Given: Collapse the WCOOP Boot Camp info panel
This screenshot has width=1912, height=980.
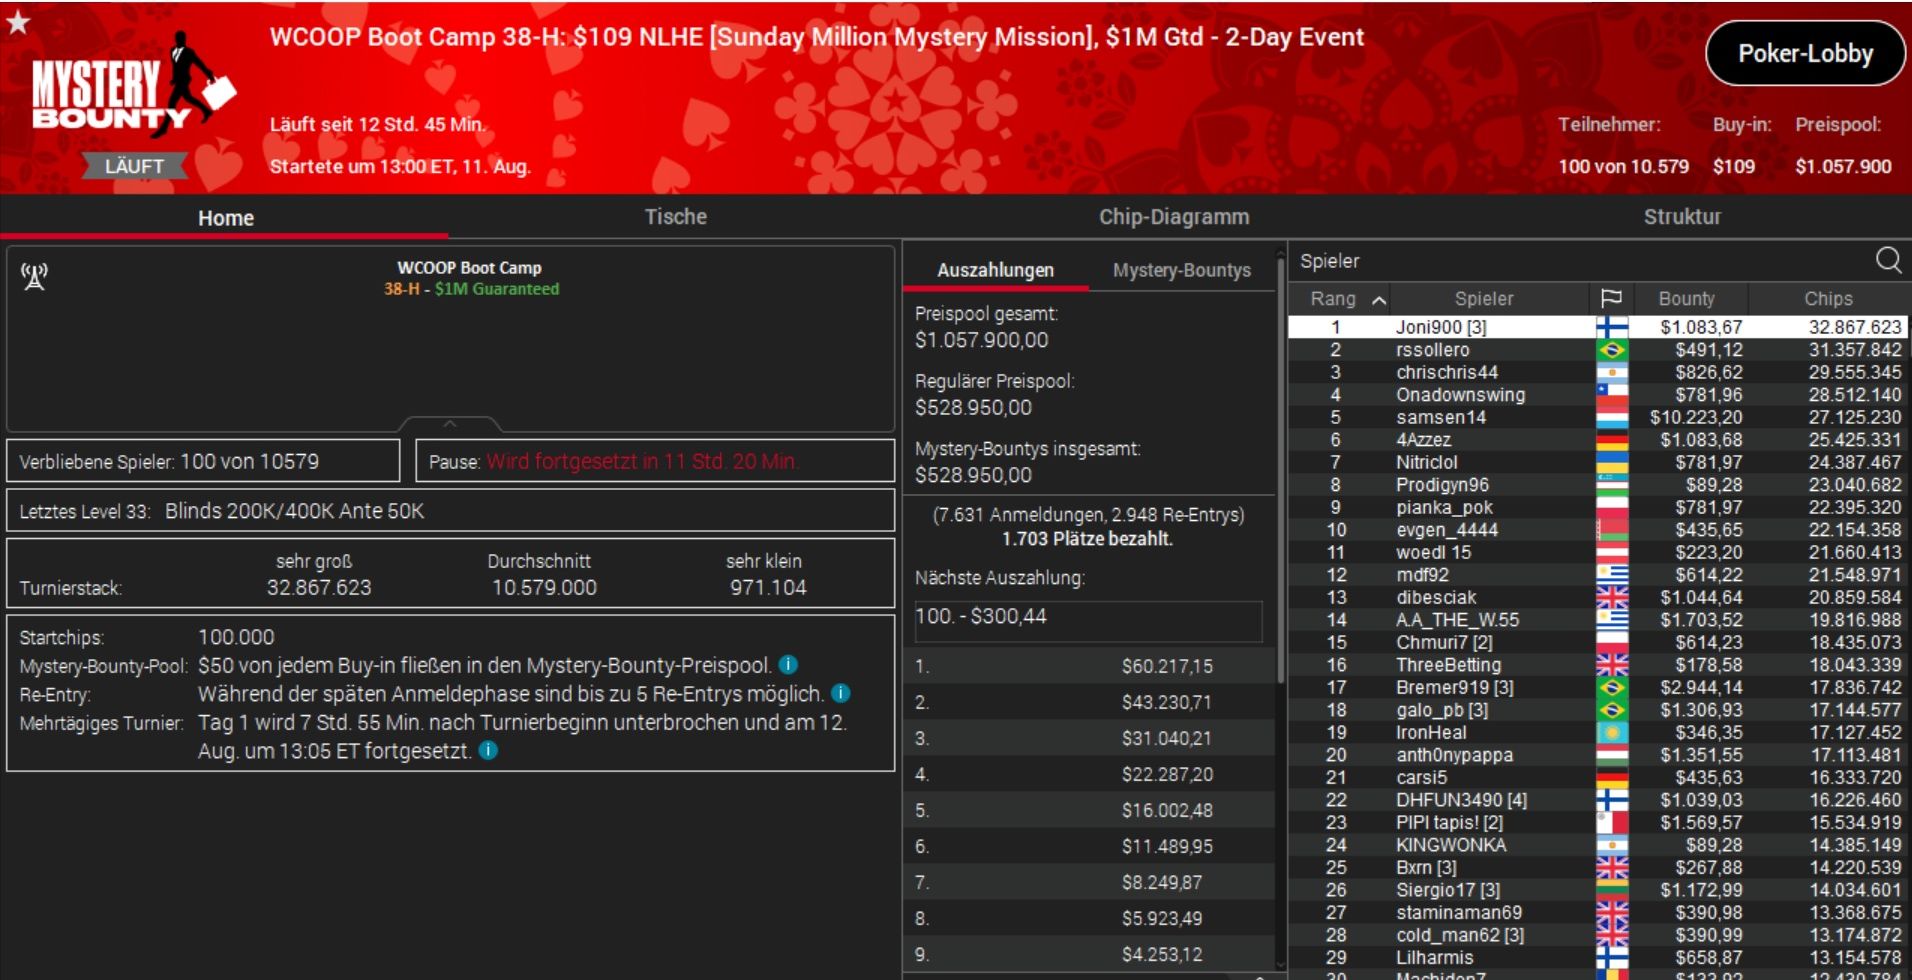Looking at the screenshot, I should pos(450,424).
